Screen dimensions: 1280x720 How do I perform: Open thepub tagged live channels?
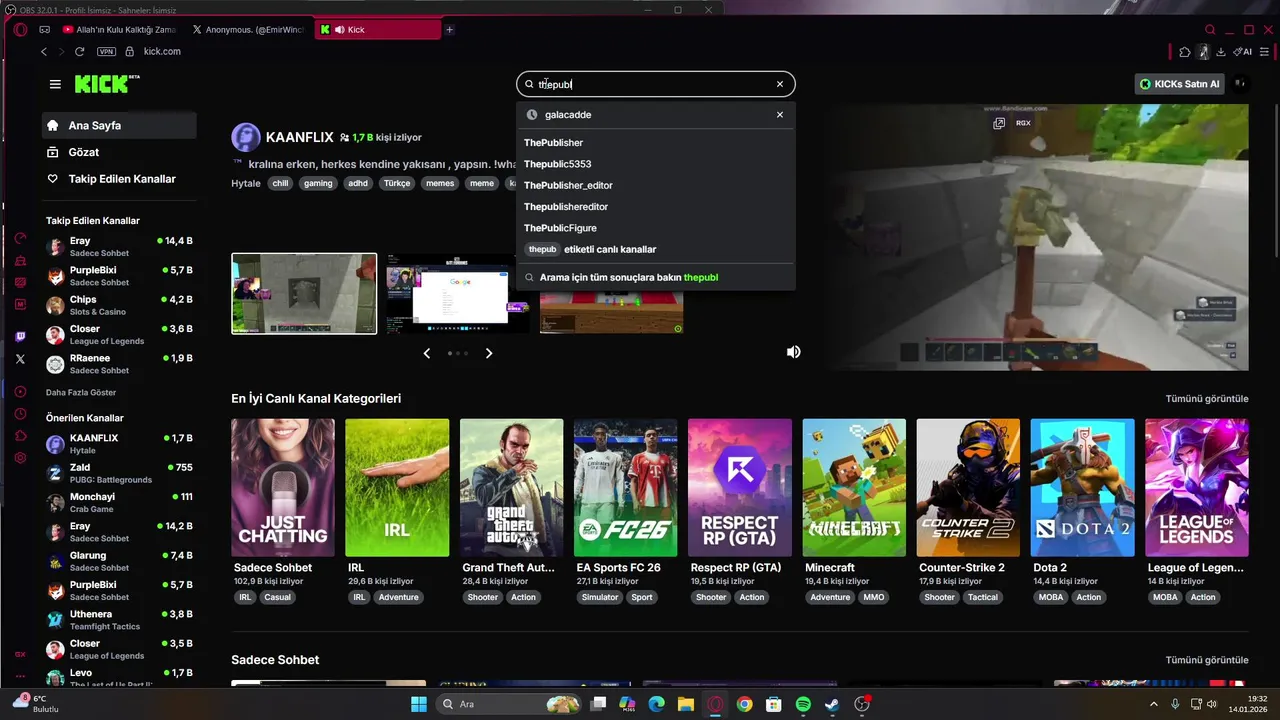(x=592, y=249)
